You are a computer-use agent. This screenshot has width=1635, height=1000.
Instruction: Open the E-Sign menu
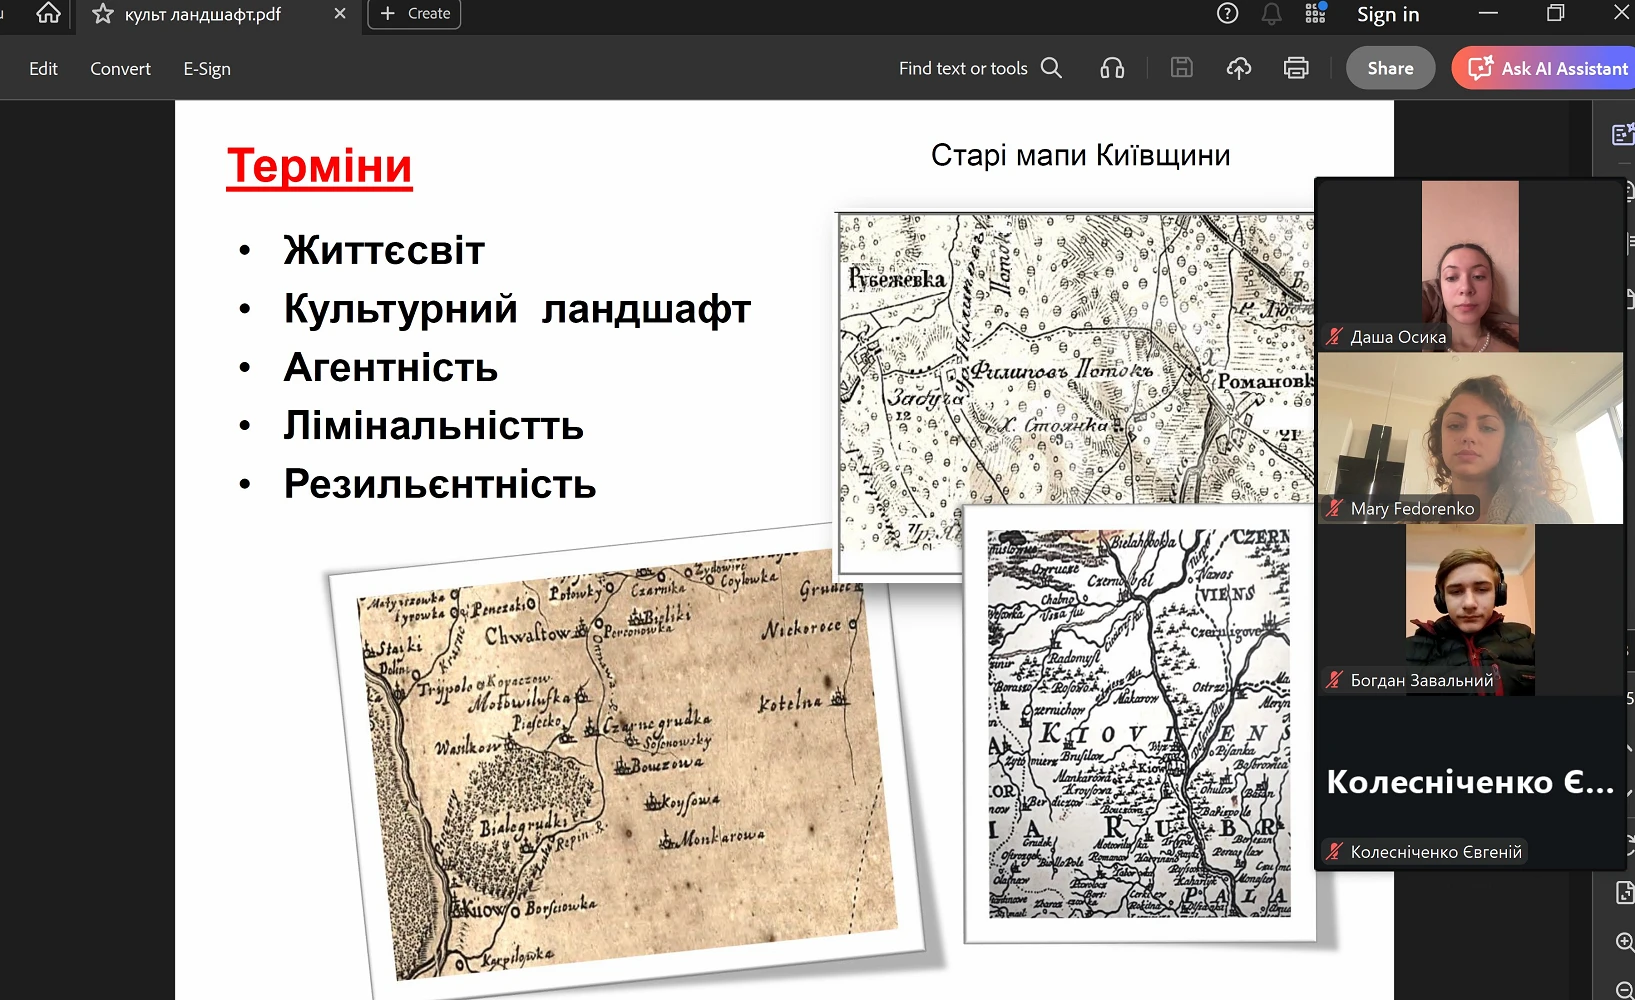pyautogui.click(x=206, y=68)
